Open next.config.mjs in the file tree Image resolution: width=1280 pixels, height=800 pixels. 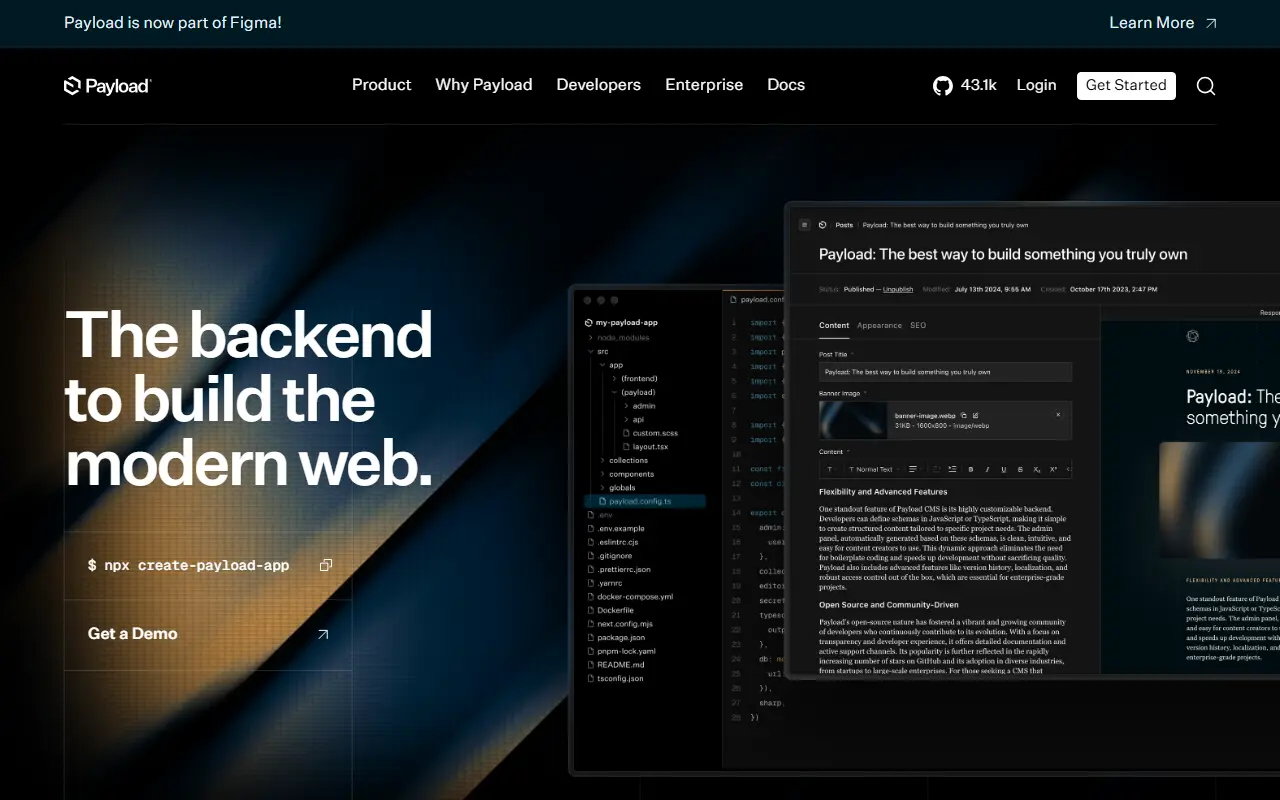tap(625, 624)
